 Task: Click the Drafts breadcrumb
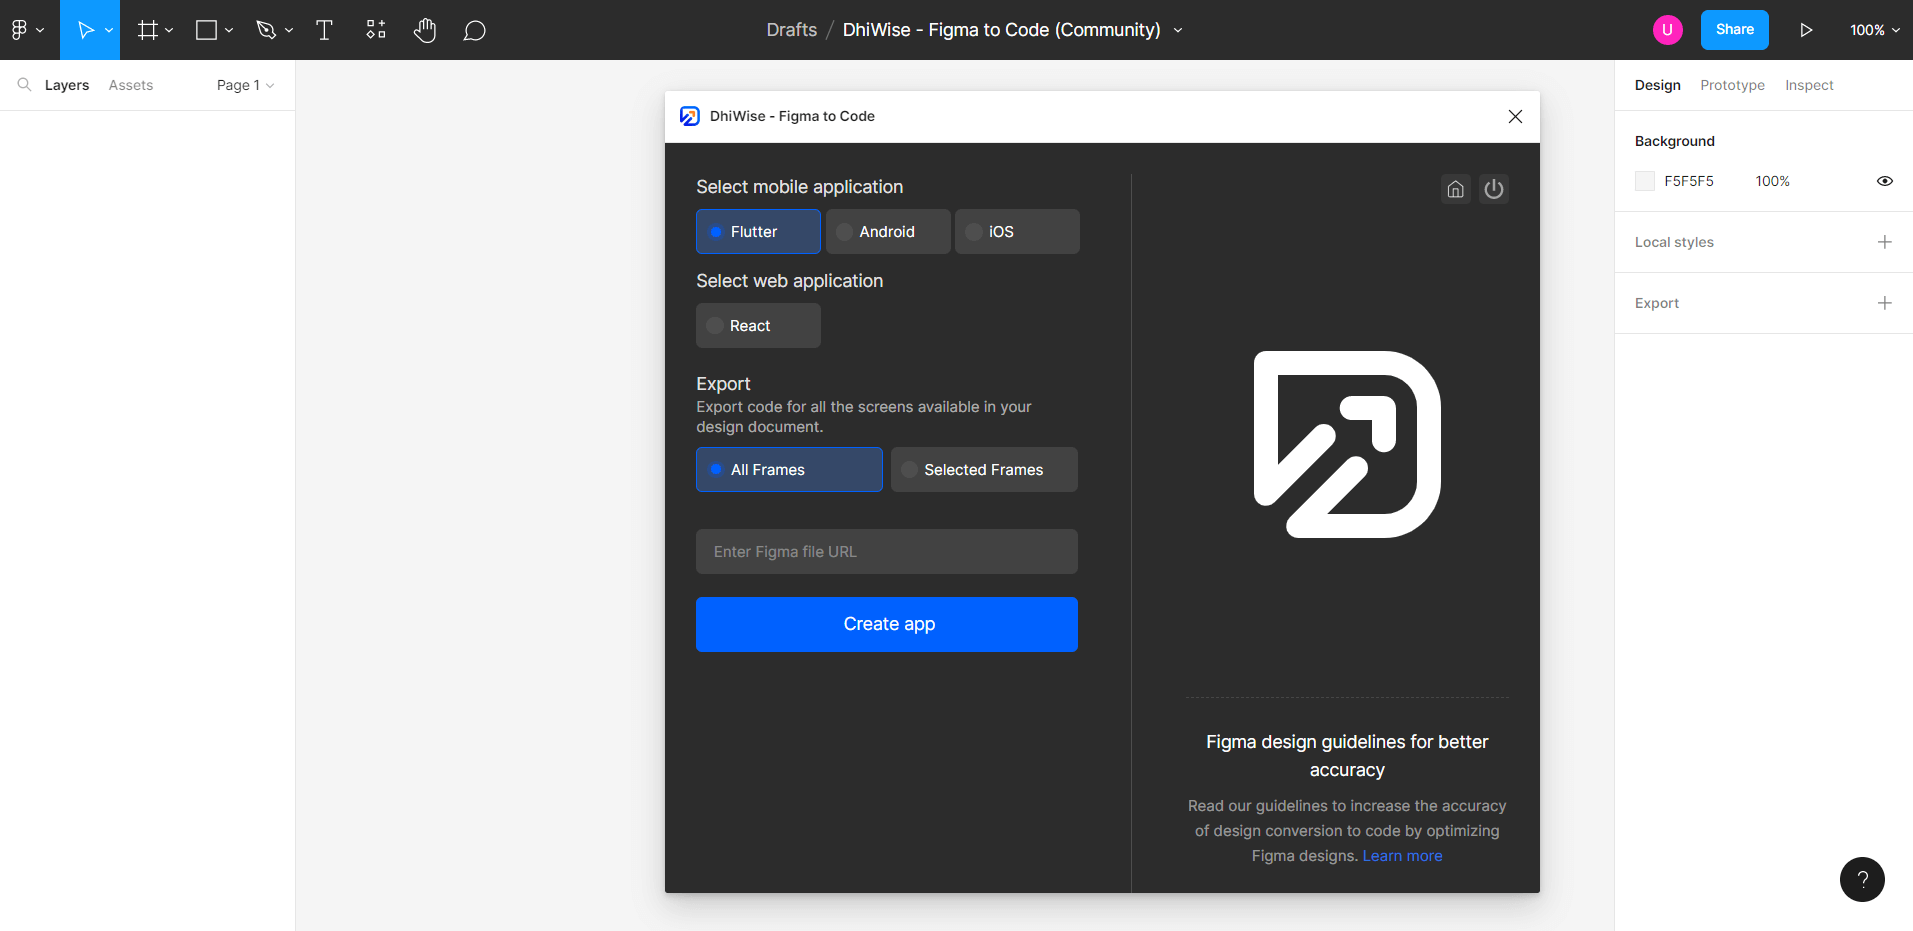(792, 30)
